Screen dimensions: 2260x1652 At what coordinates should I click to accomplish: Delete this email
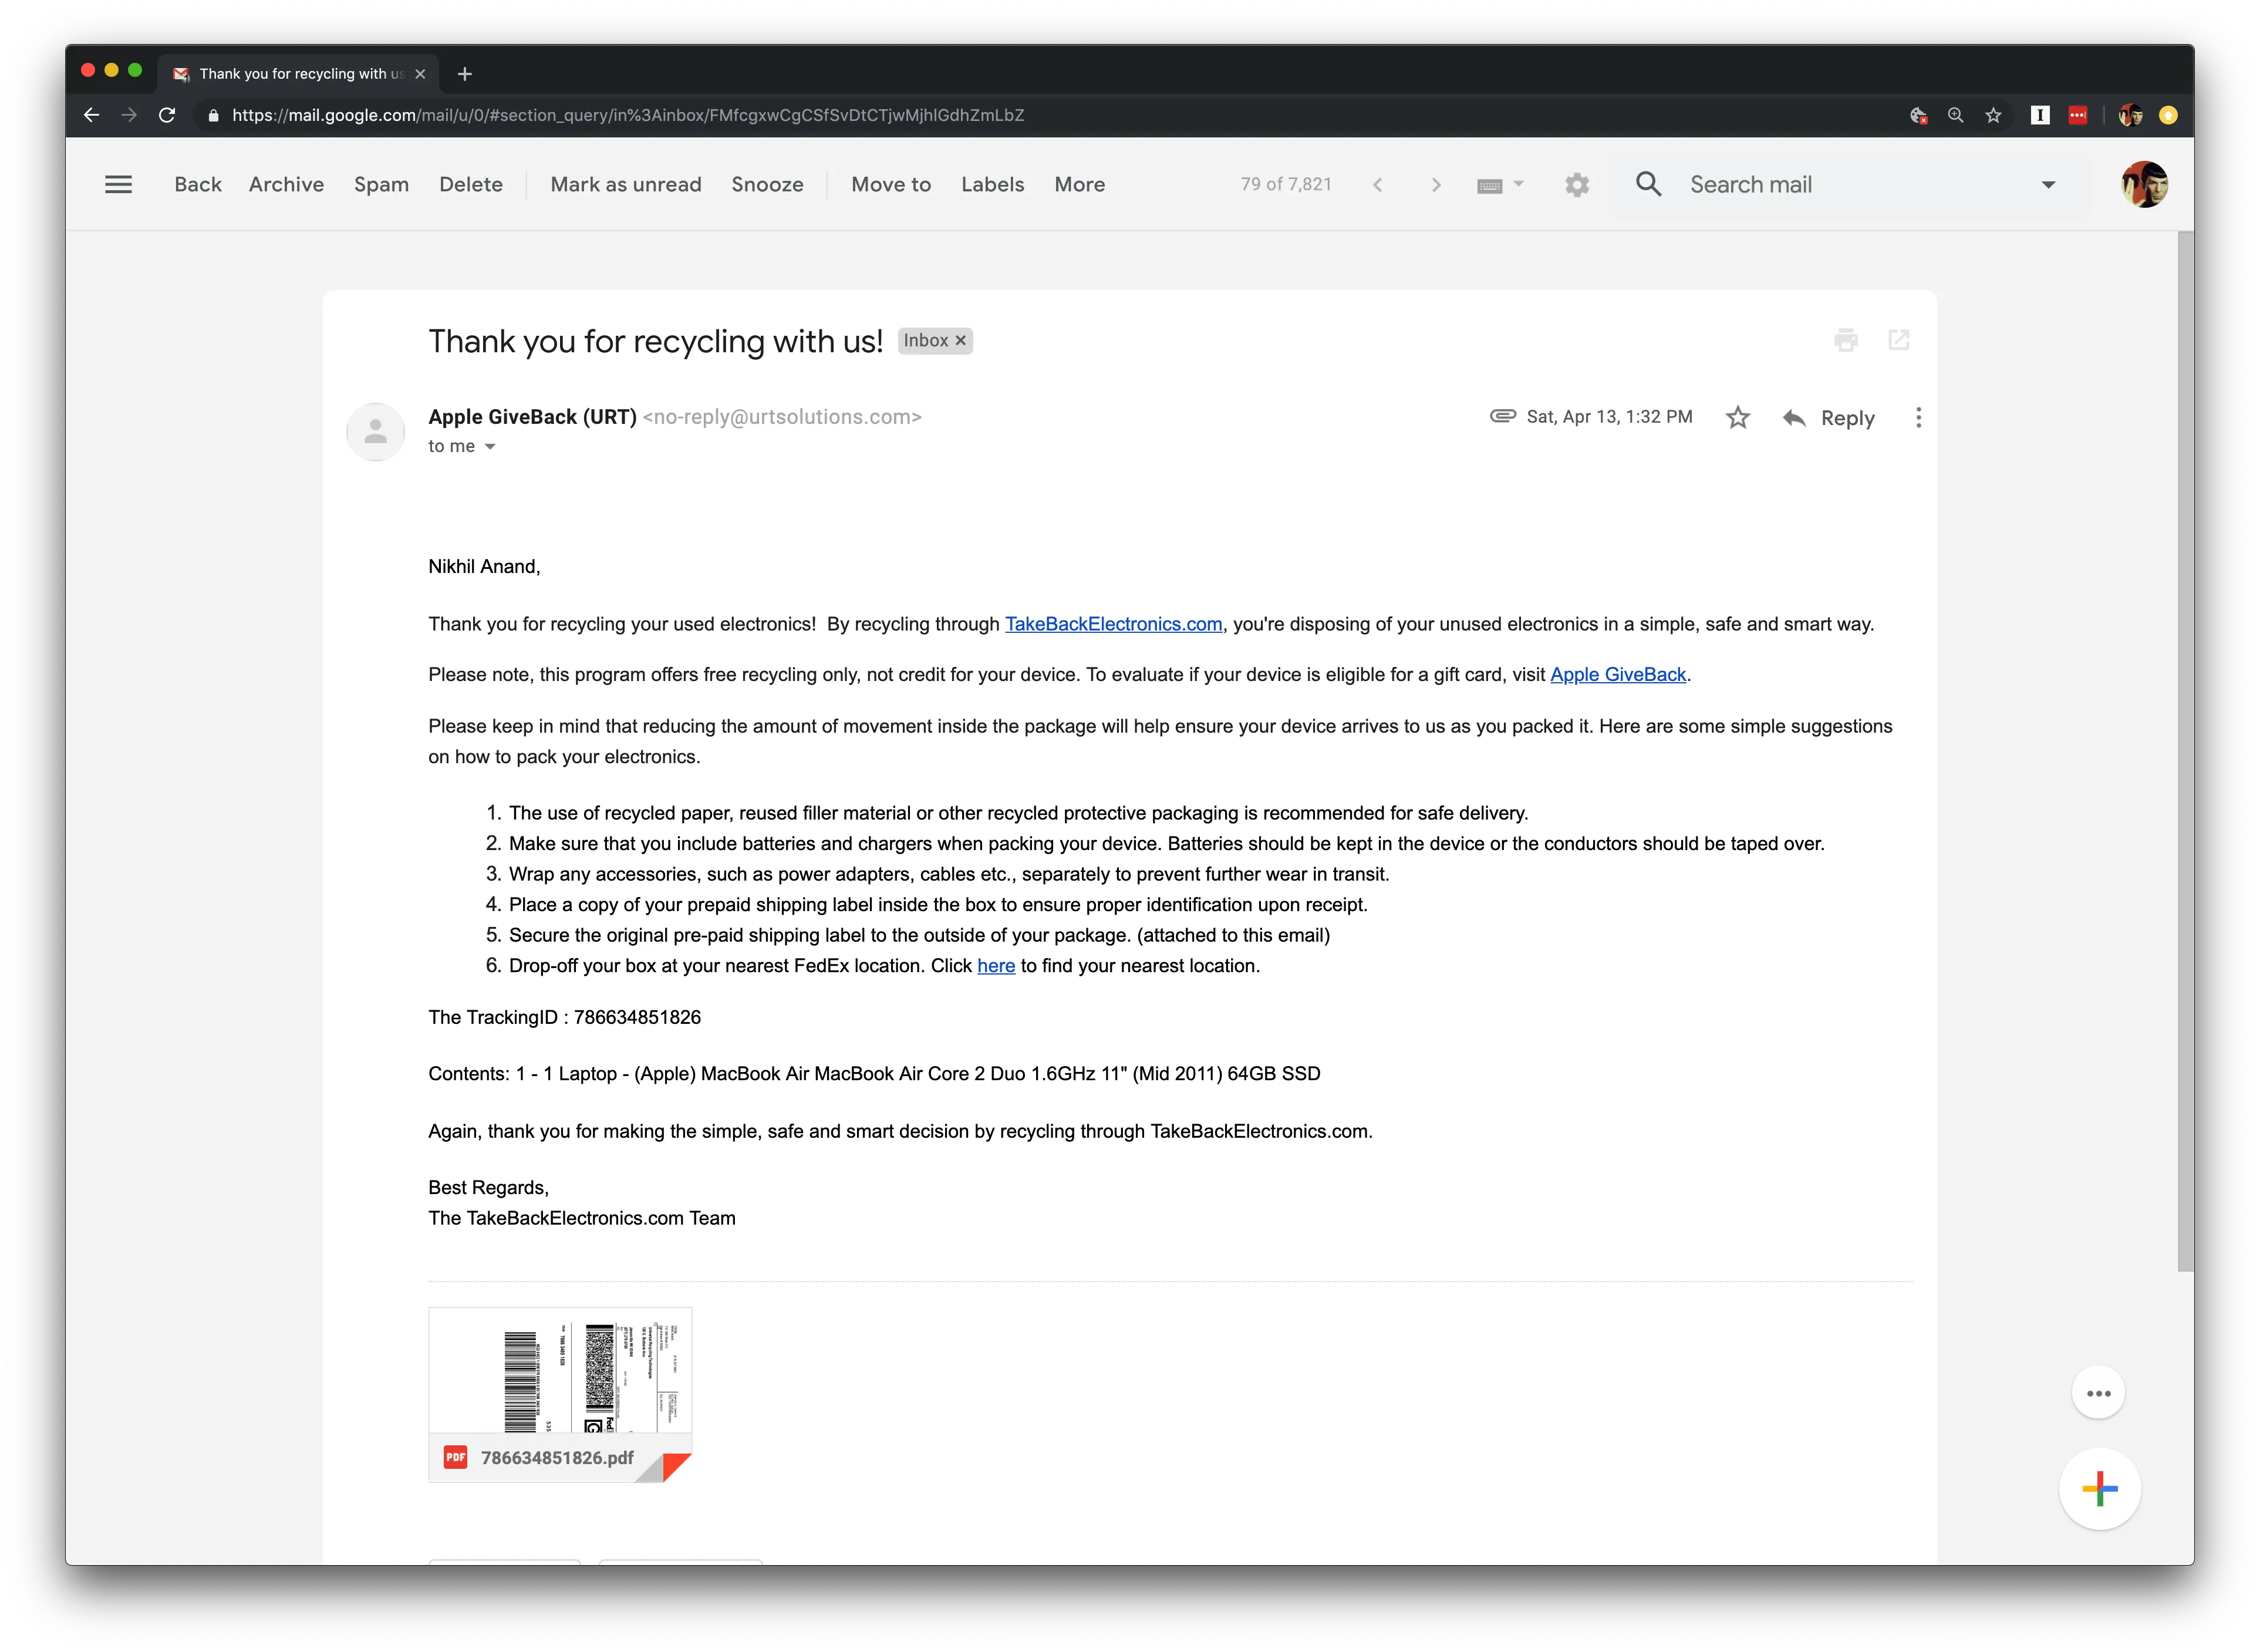(x=470, y=184)
